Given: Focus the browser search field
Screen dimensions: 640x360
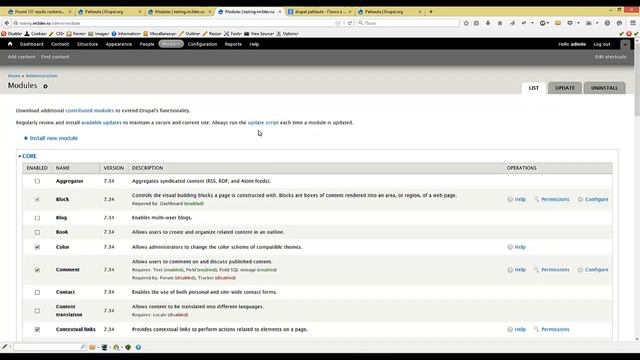Looking at the screenshot, I should coord(408,23).
